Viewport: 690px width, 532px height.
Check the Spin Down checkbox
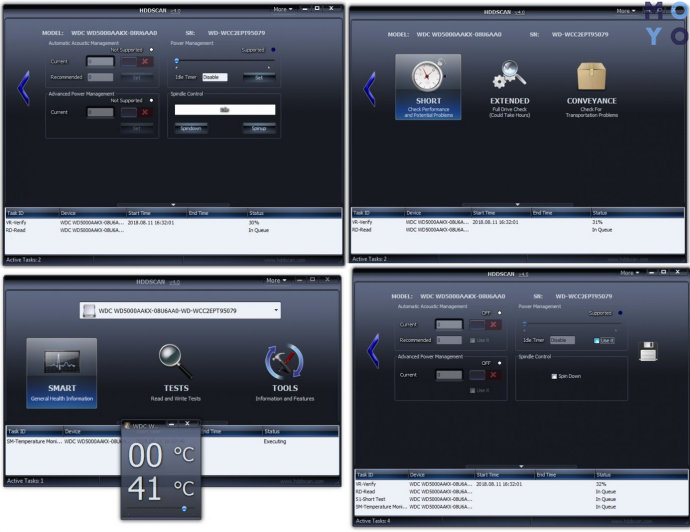click(554, 376)
